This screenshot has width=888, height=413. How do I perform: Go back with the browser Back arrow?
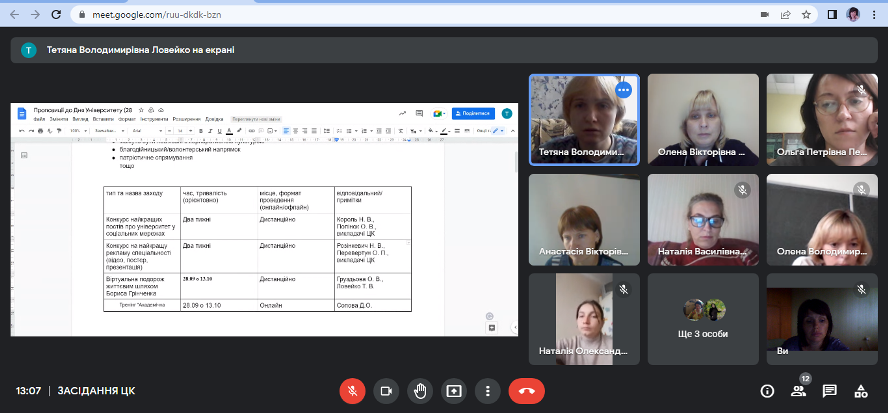pyautogui.click(x=15, y=15)
